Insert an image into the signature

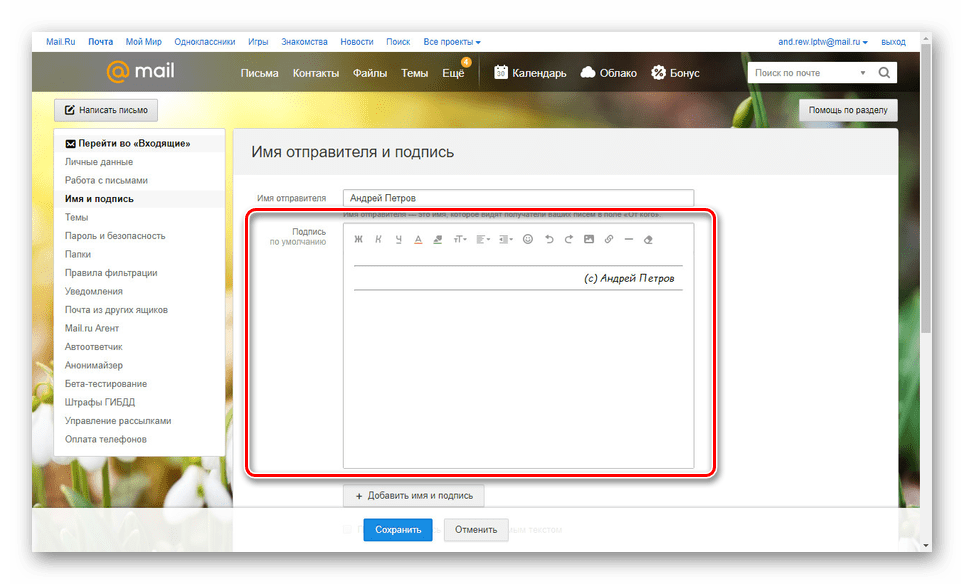pos(589,239)
